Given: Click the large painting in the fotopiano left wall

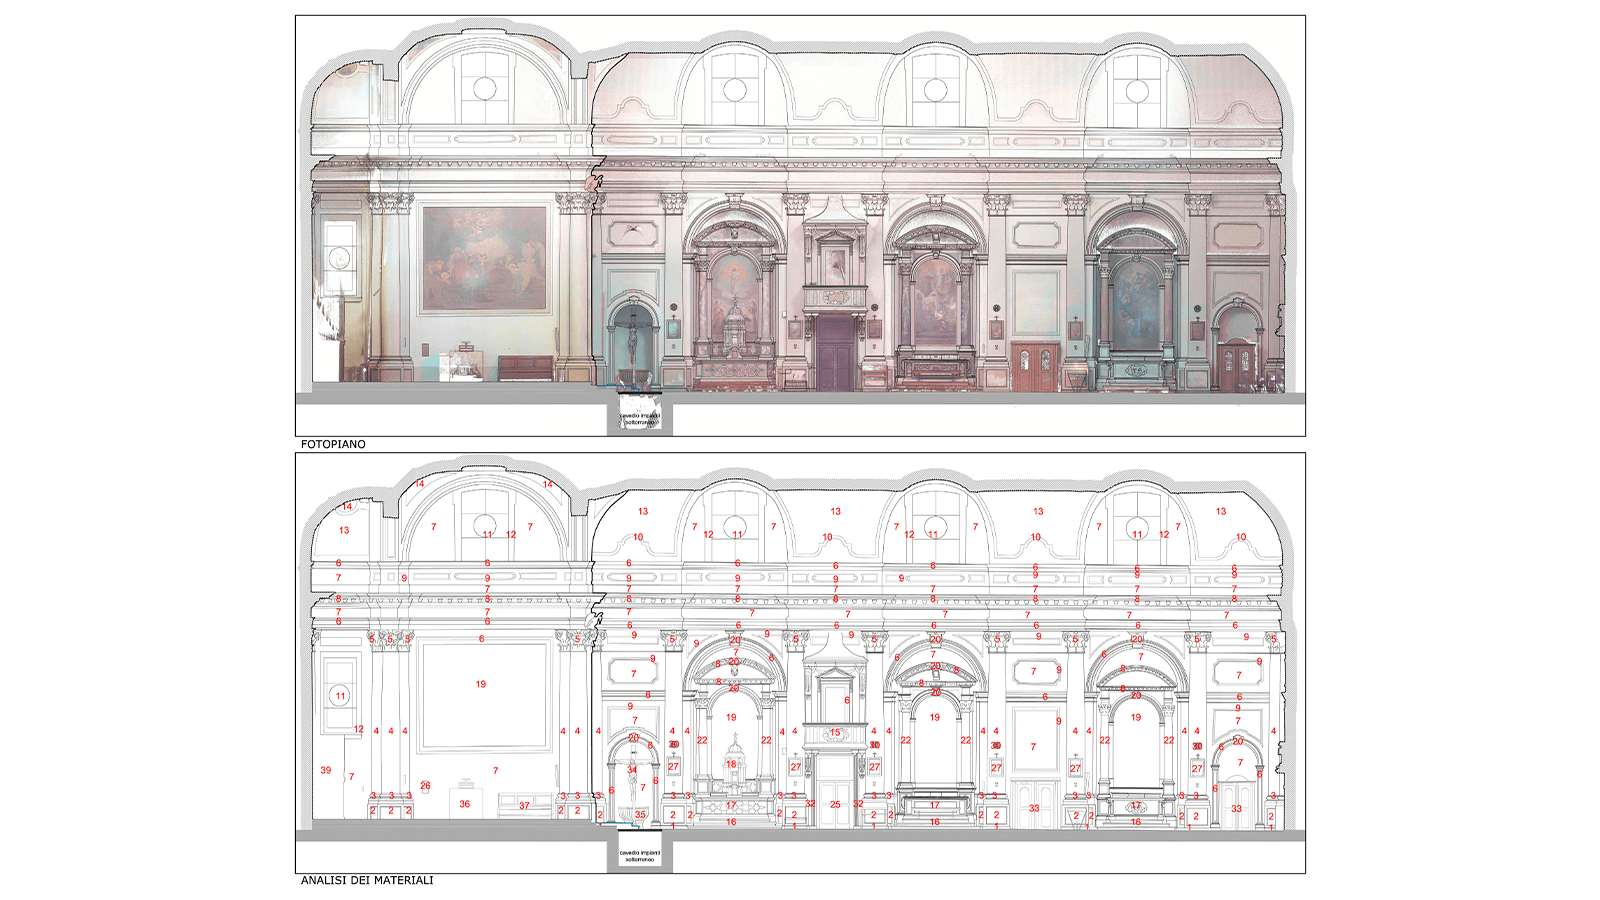Looking at the screenshot, I should click(485, 259).
